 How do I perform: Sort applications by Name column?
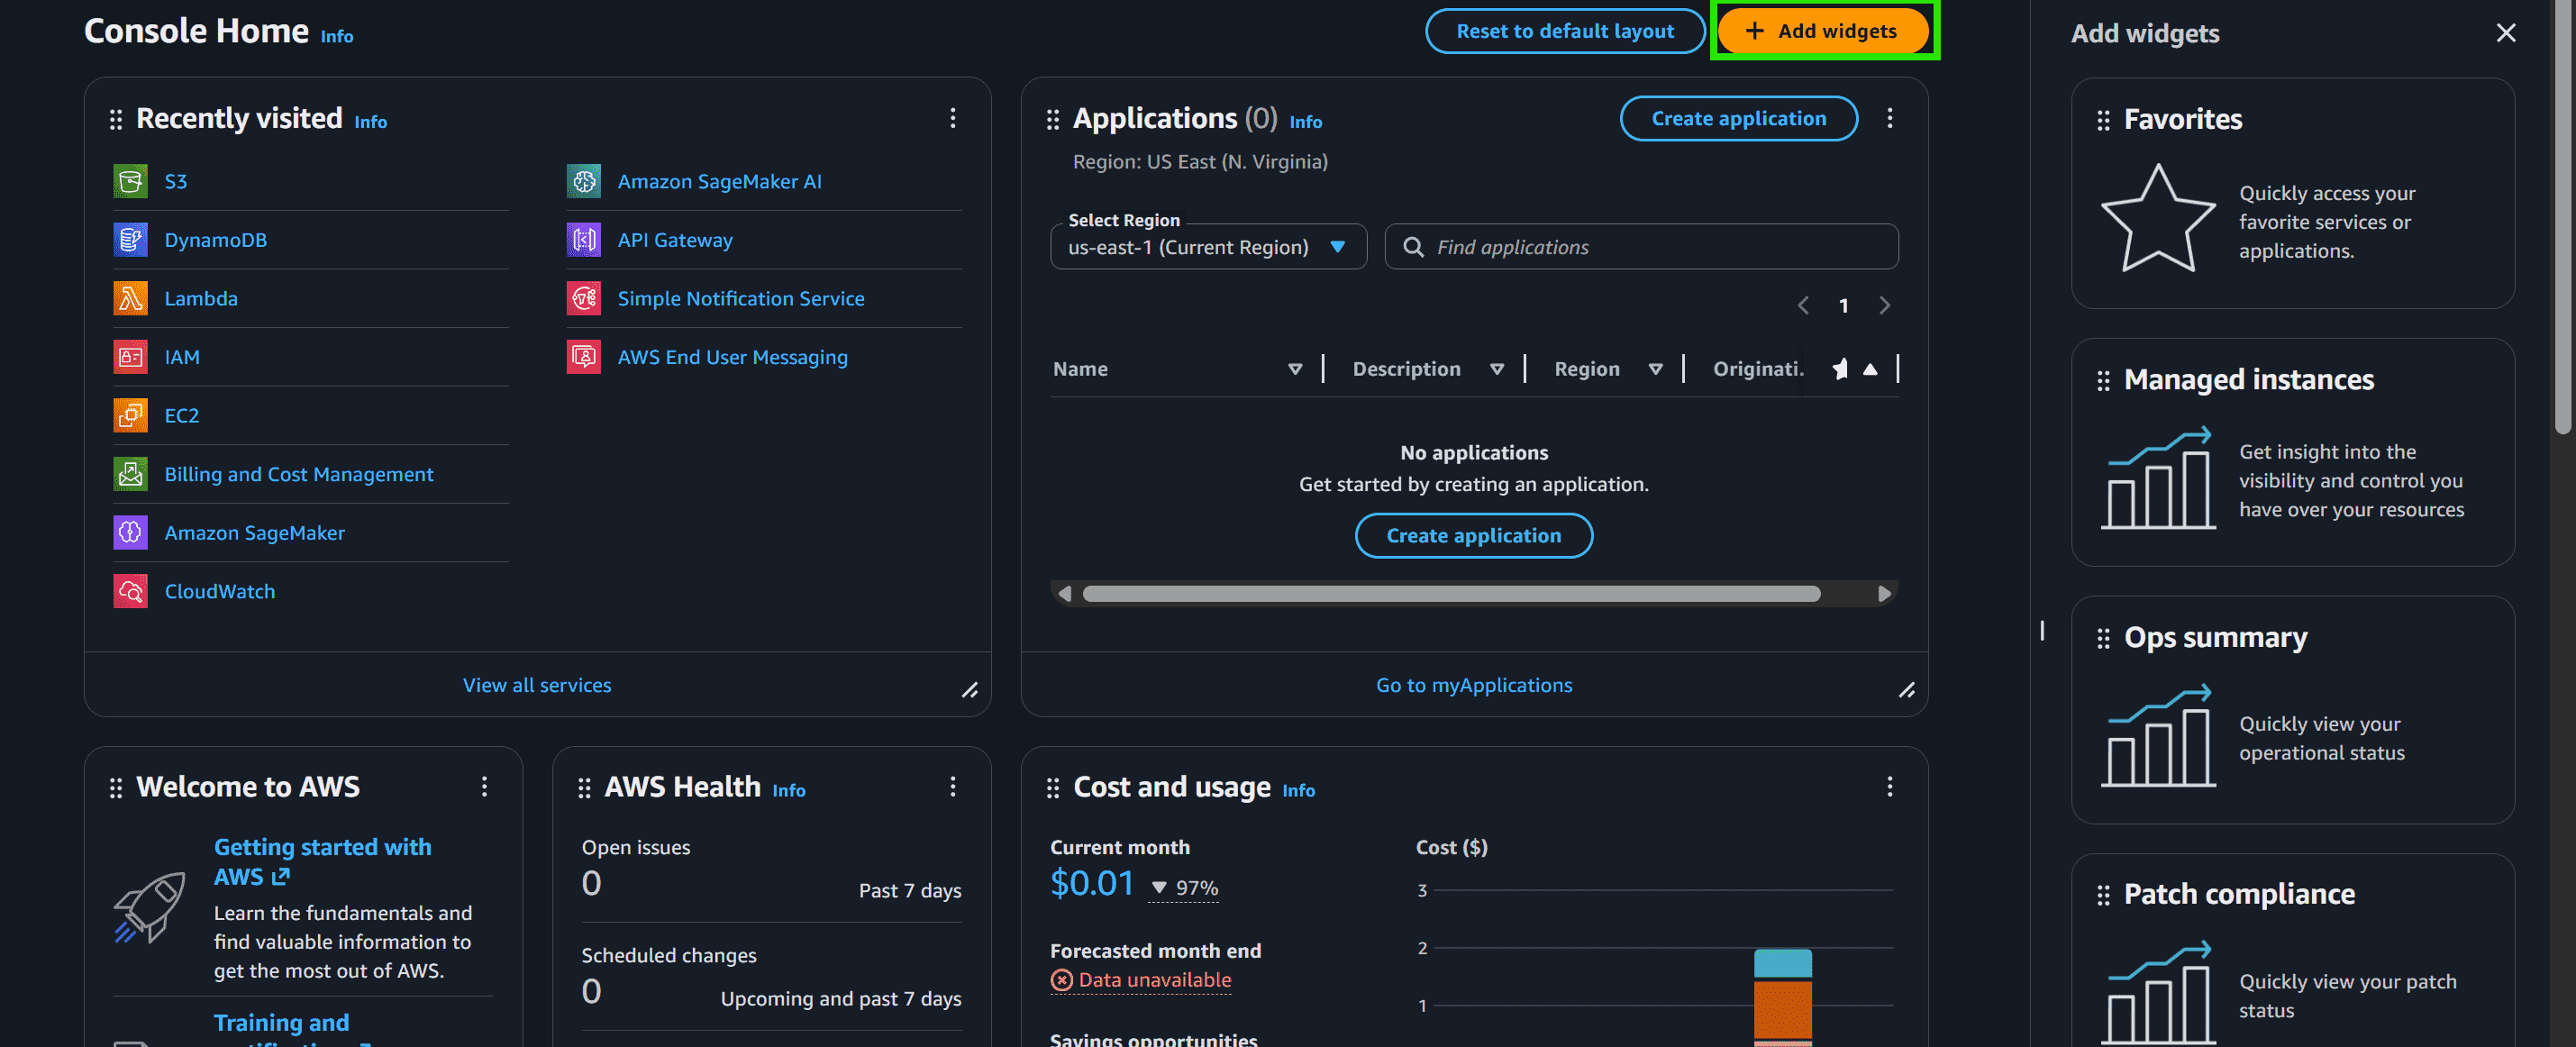pos(1295,369)
